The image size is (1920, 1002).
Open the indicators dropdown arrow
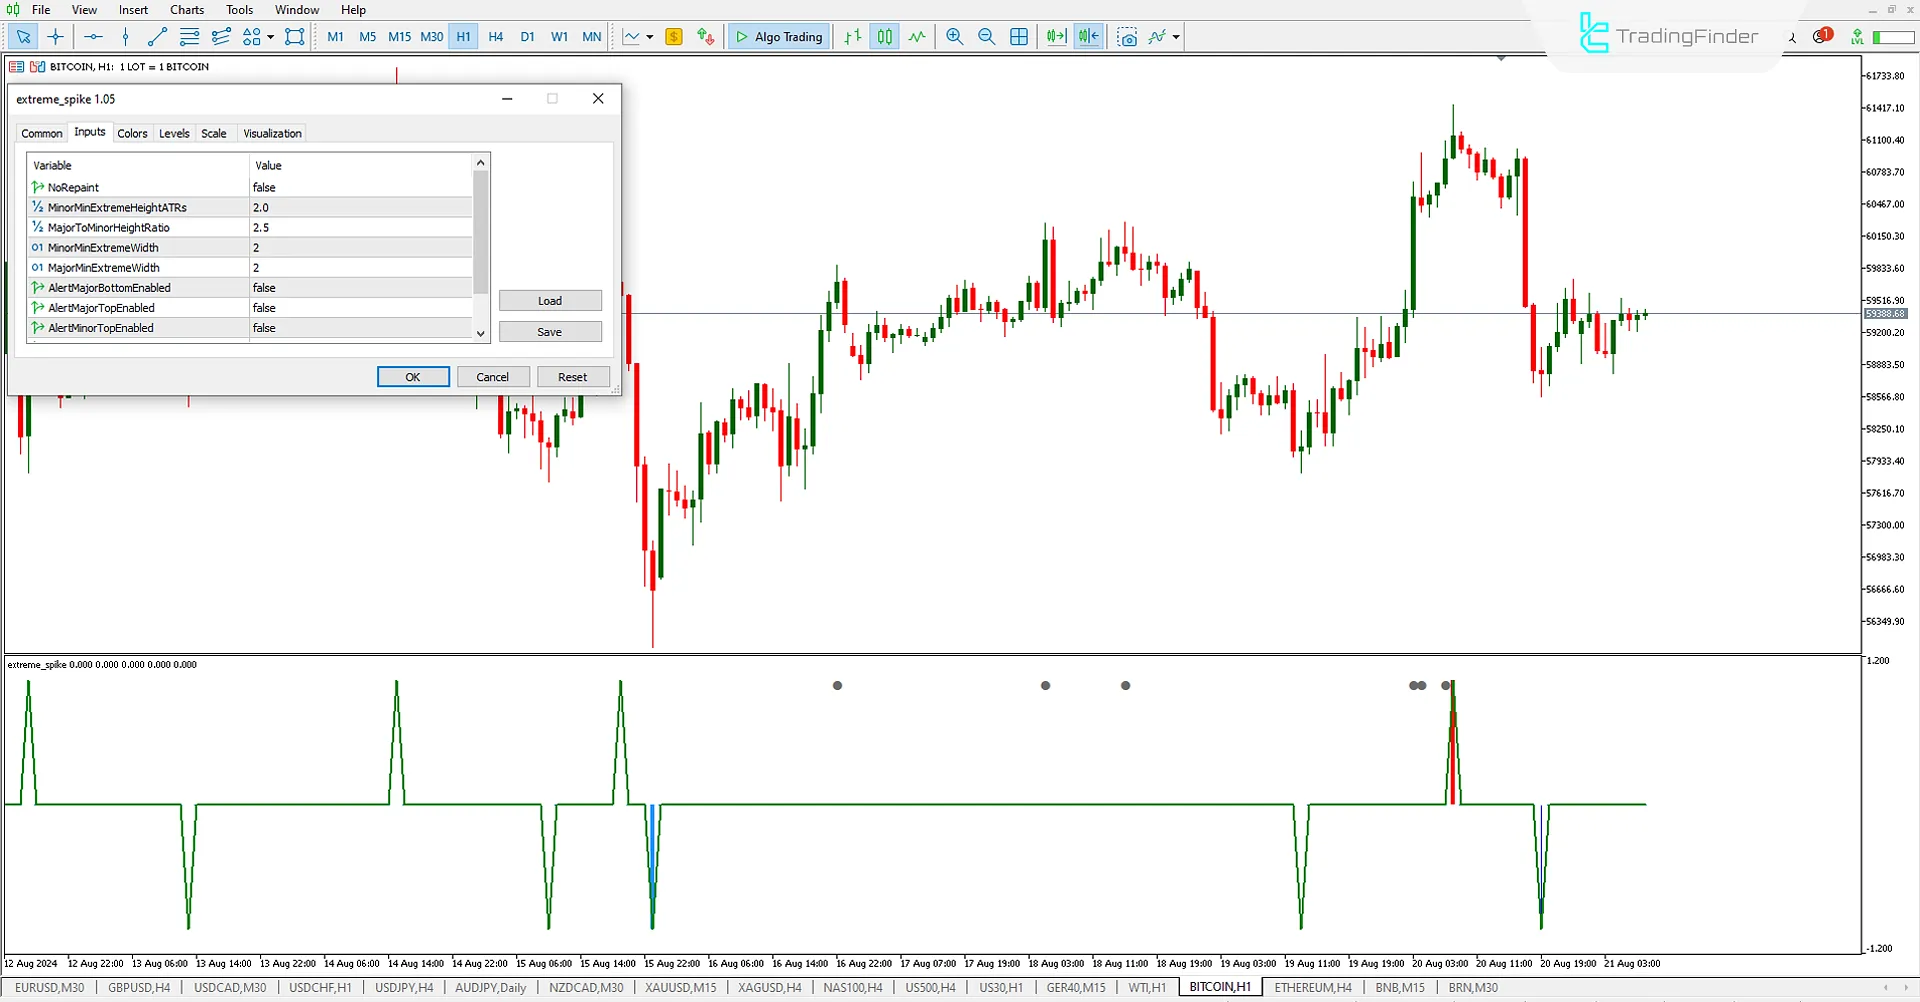(x=1177, y=37)
